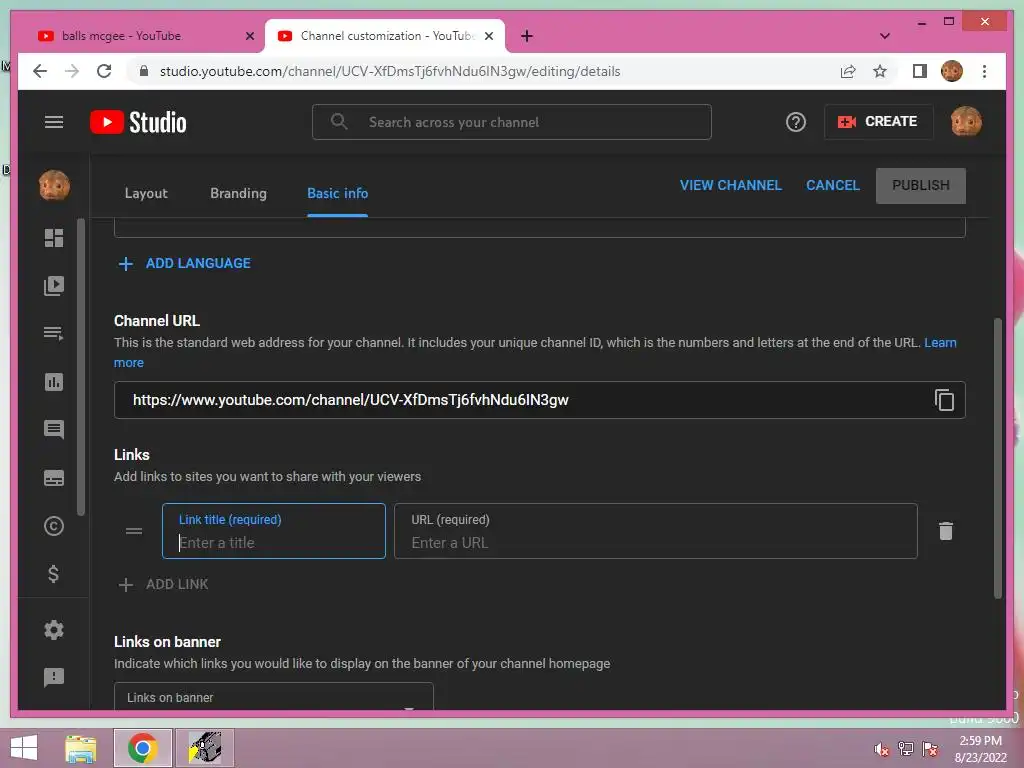Open the Content sidebar icon
The image size is (1024, 768).
coord(54,285)
